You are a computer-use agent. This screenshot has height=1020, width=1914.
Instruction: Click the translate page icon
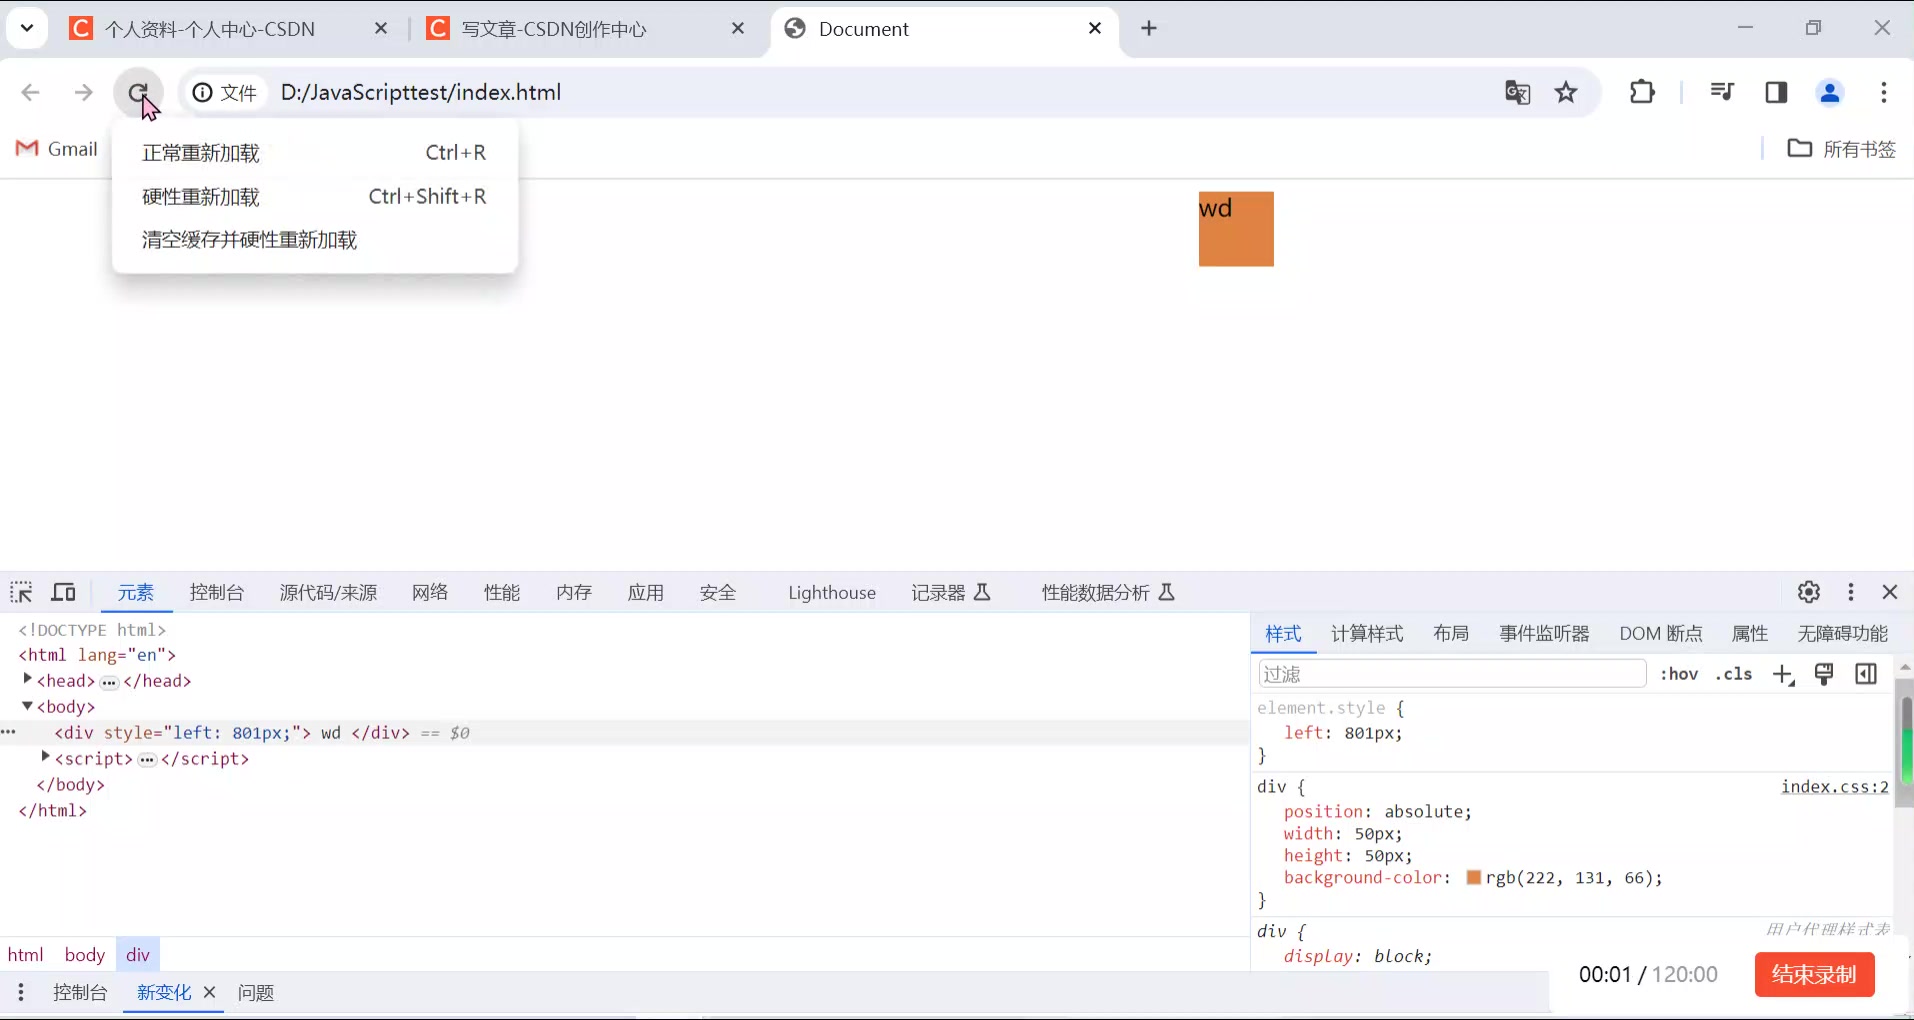pos(1517,93)
